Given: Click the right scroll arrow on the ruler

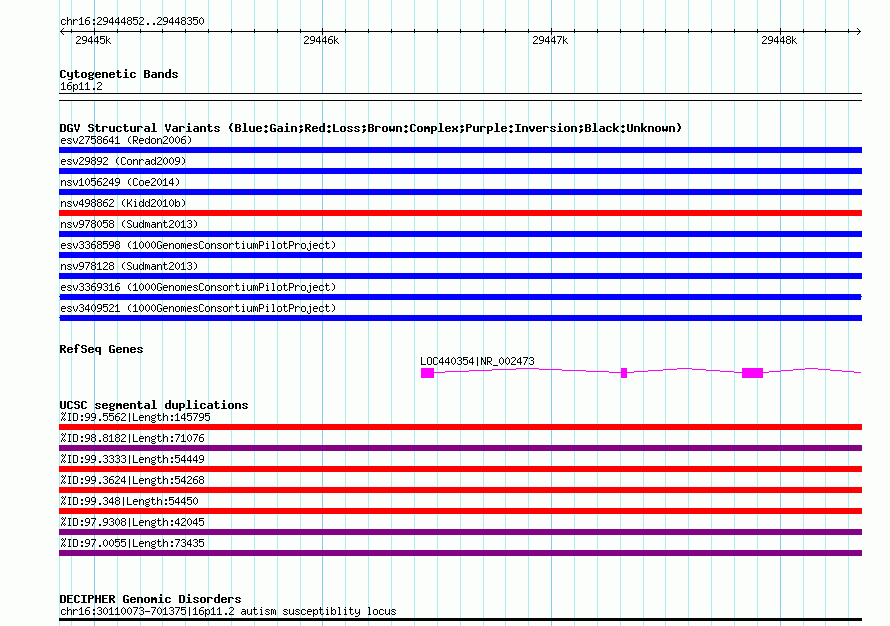Looking at the screenshot, I should coord(858,31).
